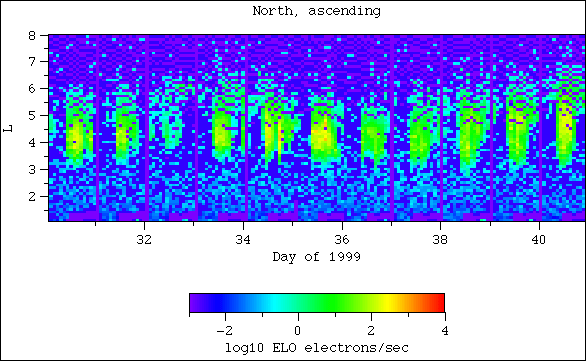The width and height of the screenshot is (586, 361).
Task: Click the y-axis tick label '5'
Action: point(32,115)
